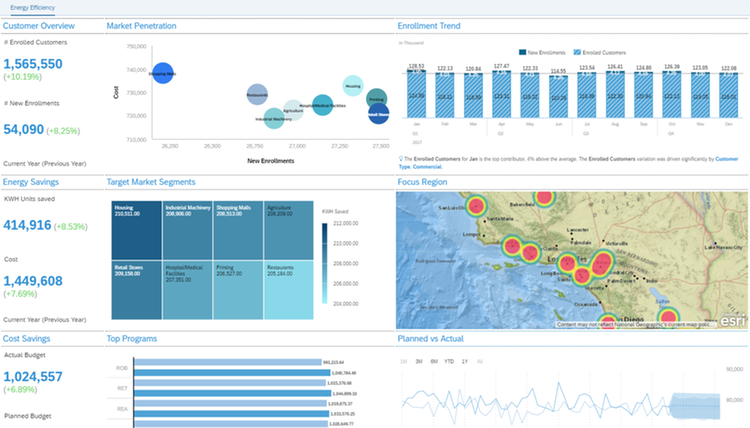Click the lightbulb insight icon under Enrollment Trend
Screen dimensions: 750x428
click(401, 158)
